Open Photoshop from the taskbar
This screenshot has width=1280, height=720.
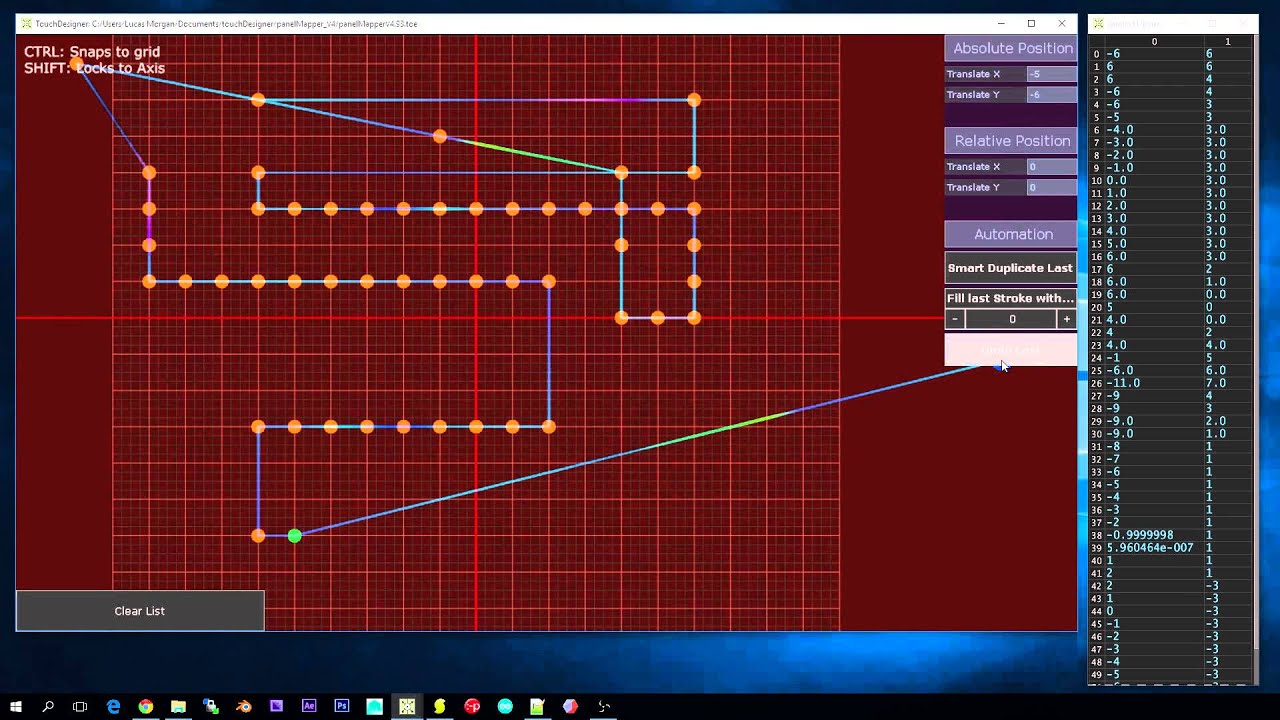(x=342, y=706)
